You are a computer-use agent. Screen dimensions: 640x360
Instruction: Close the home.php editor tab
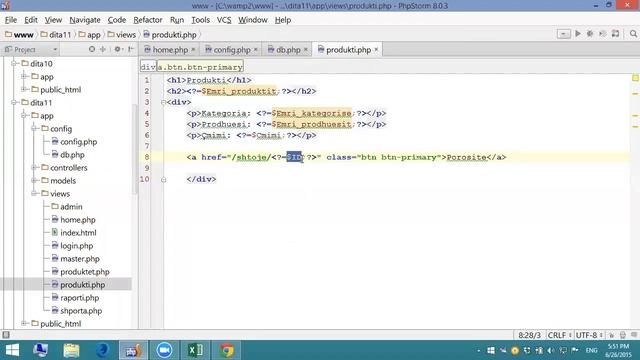(x=193, y=49)
